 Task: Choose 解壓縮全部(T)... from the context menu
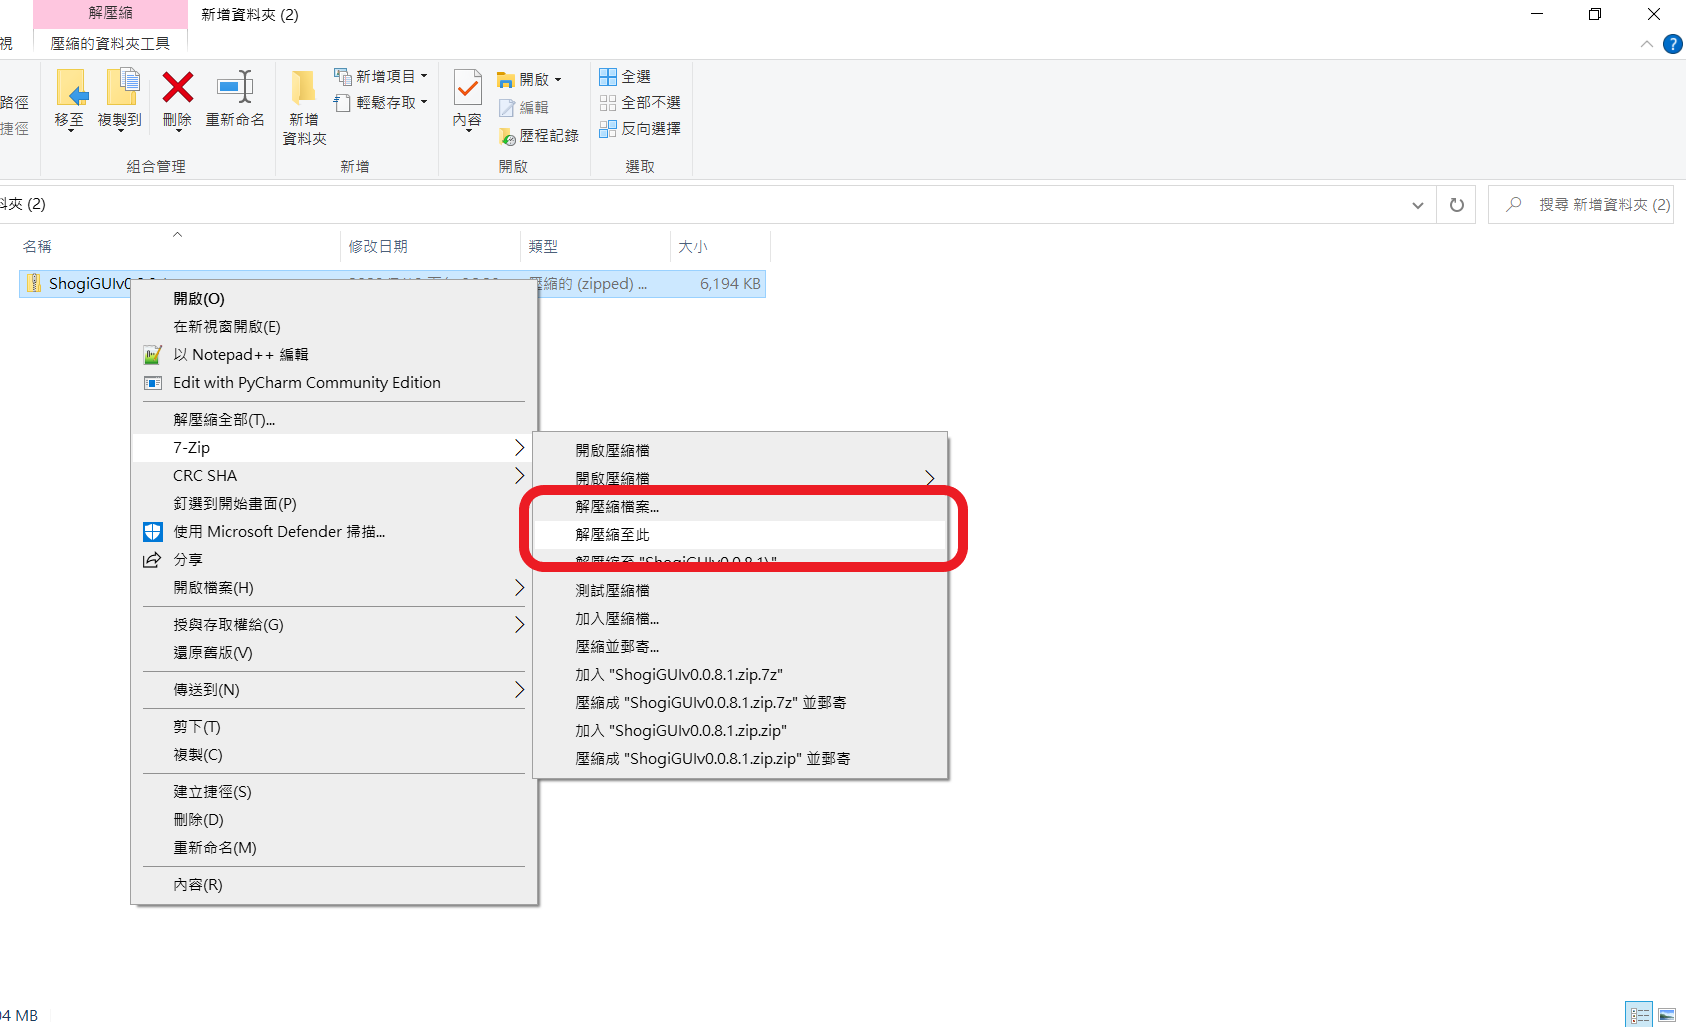coord(334,420)
